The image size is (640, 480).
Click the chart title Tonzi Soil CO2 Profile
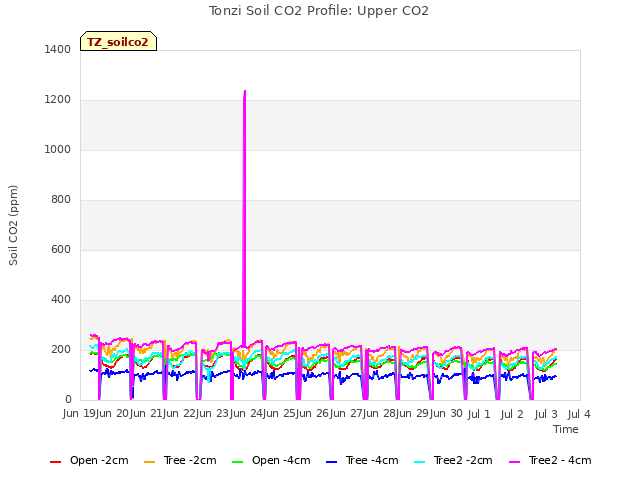pyautogui.click(x=319, y=11)
